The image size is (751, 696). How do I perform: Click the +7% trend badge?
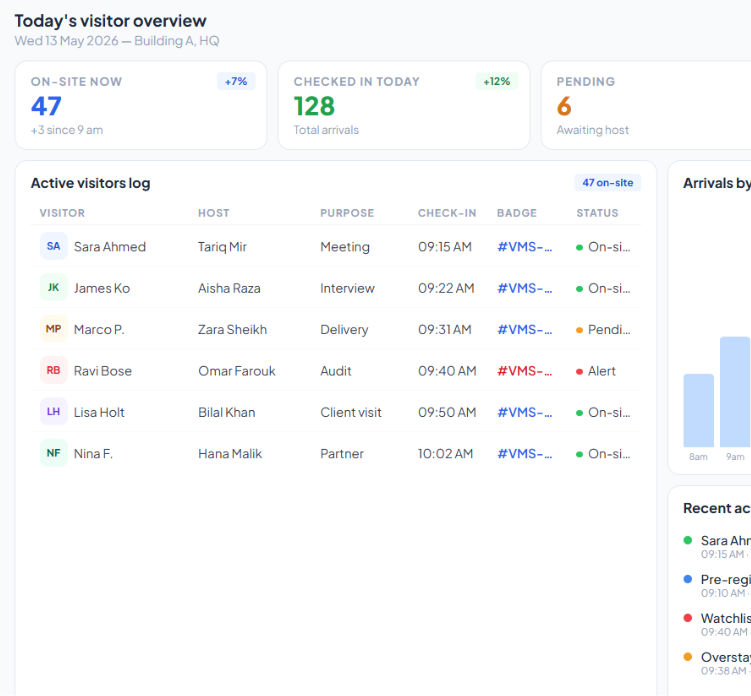tap(236, 81)
